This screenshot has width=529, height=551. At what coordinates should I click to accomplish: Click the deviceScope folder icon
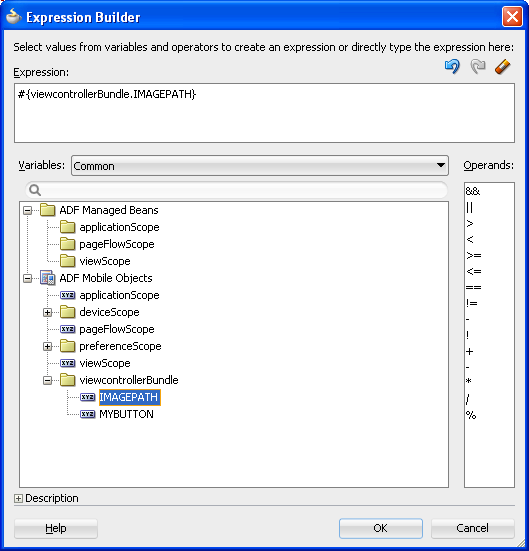coord(67,312)
